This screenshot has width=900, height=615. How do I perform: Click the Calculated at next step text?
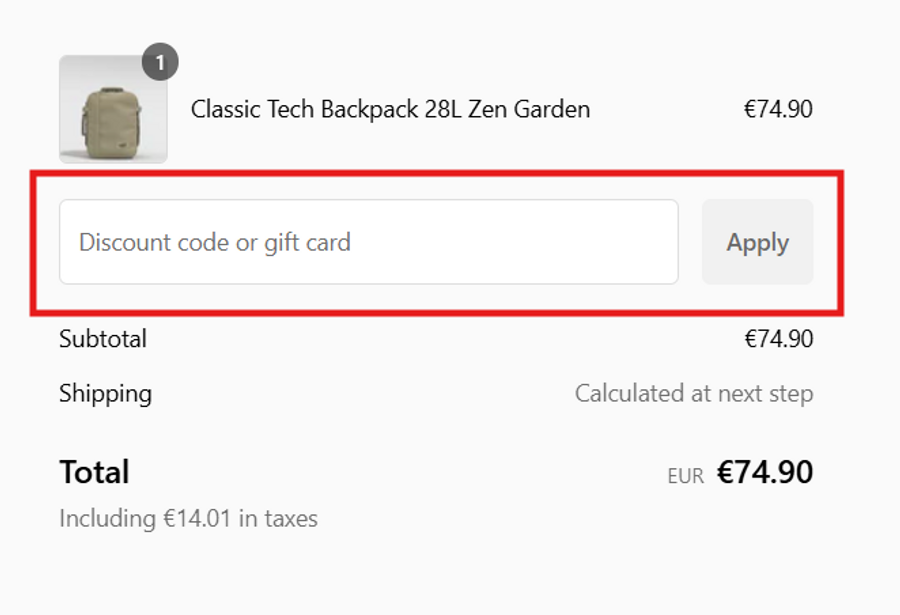tap(693, 393)
